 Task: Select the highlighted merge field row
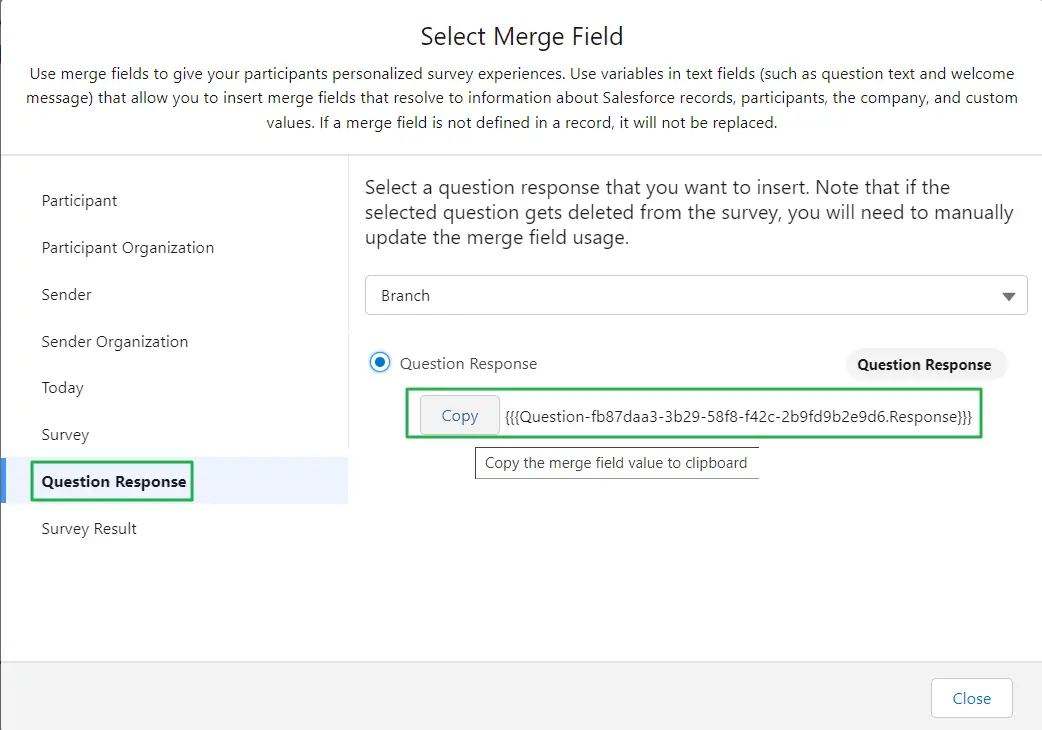pos(694,414)
